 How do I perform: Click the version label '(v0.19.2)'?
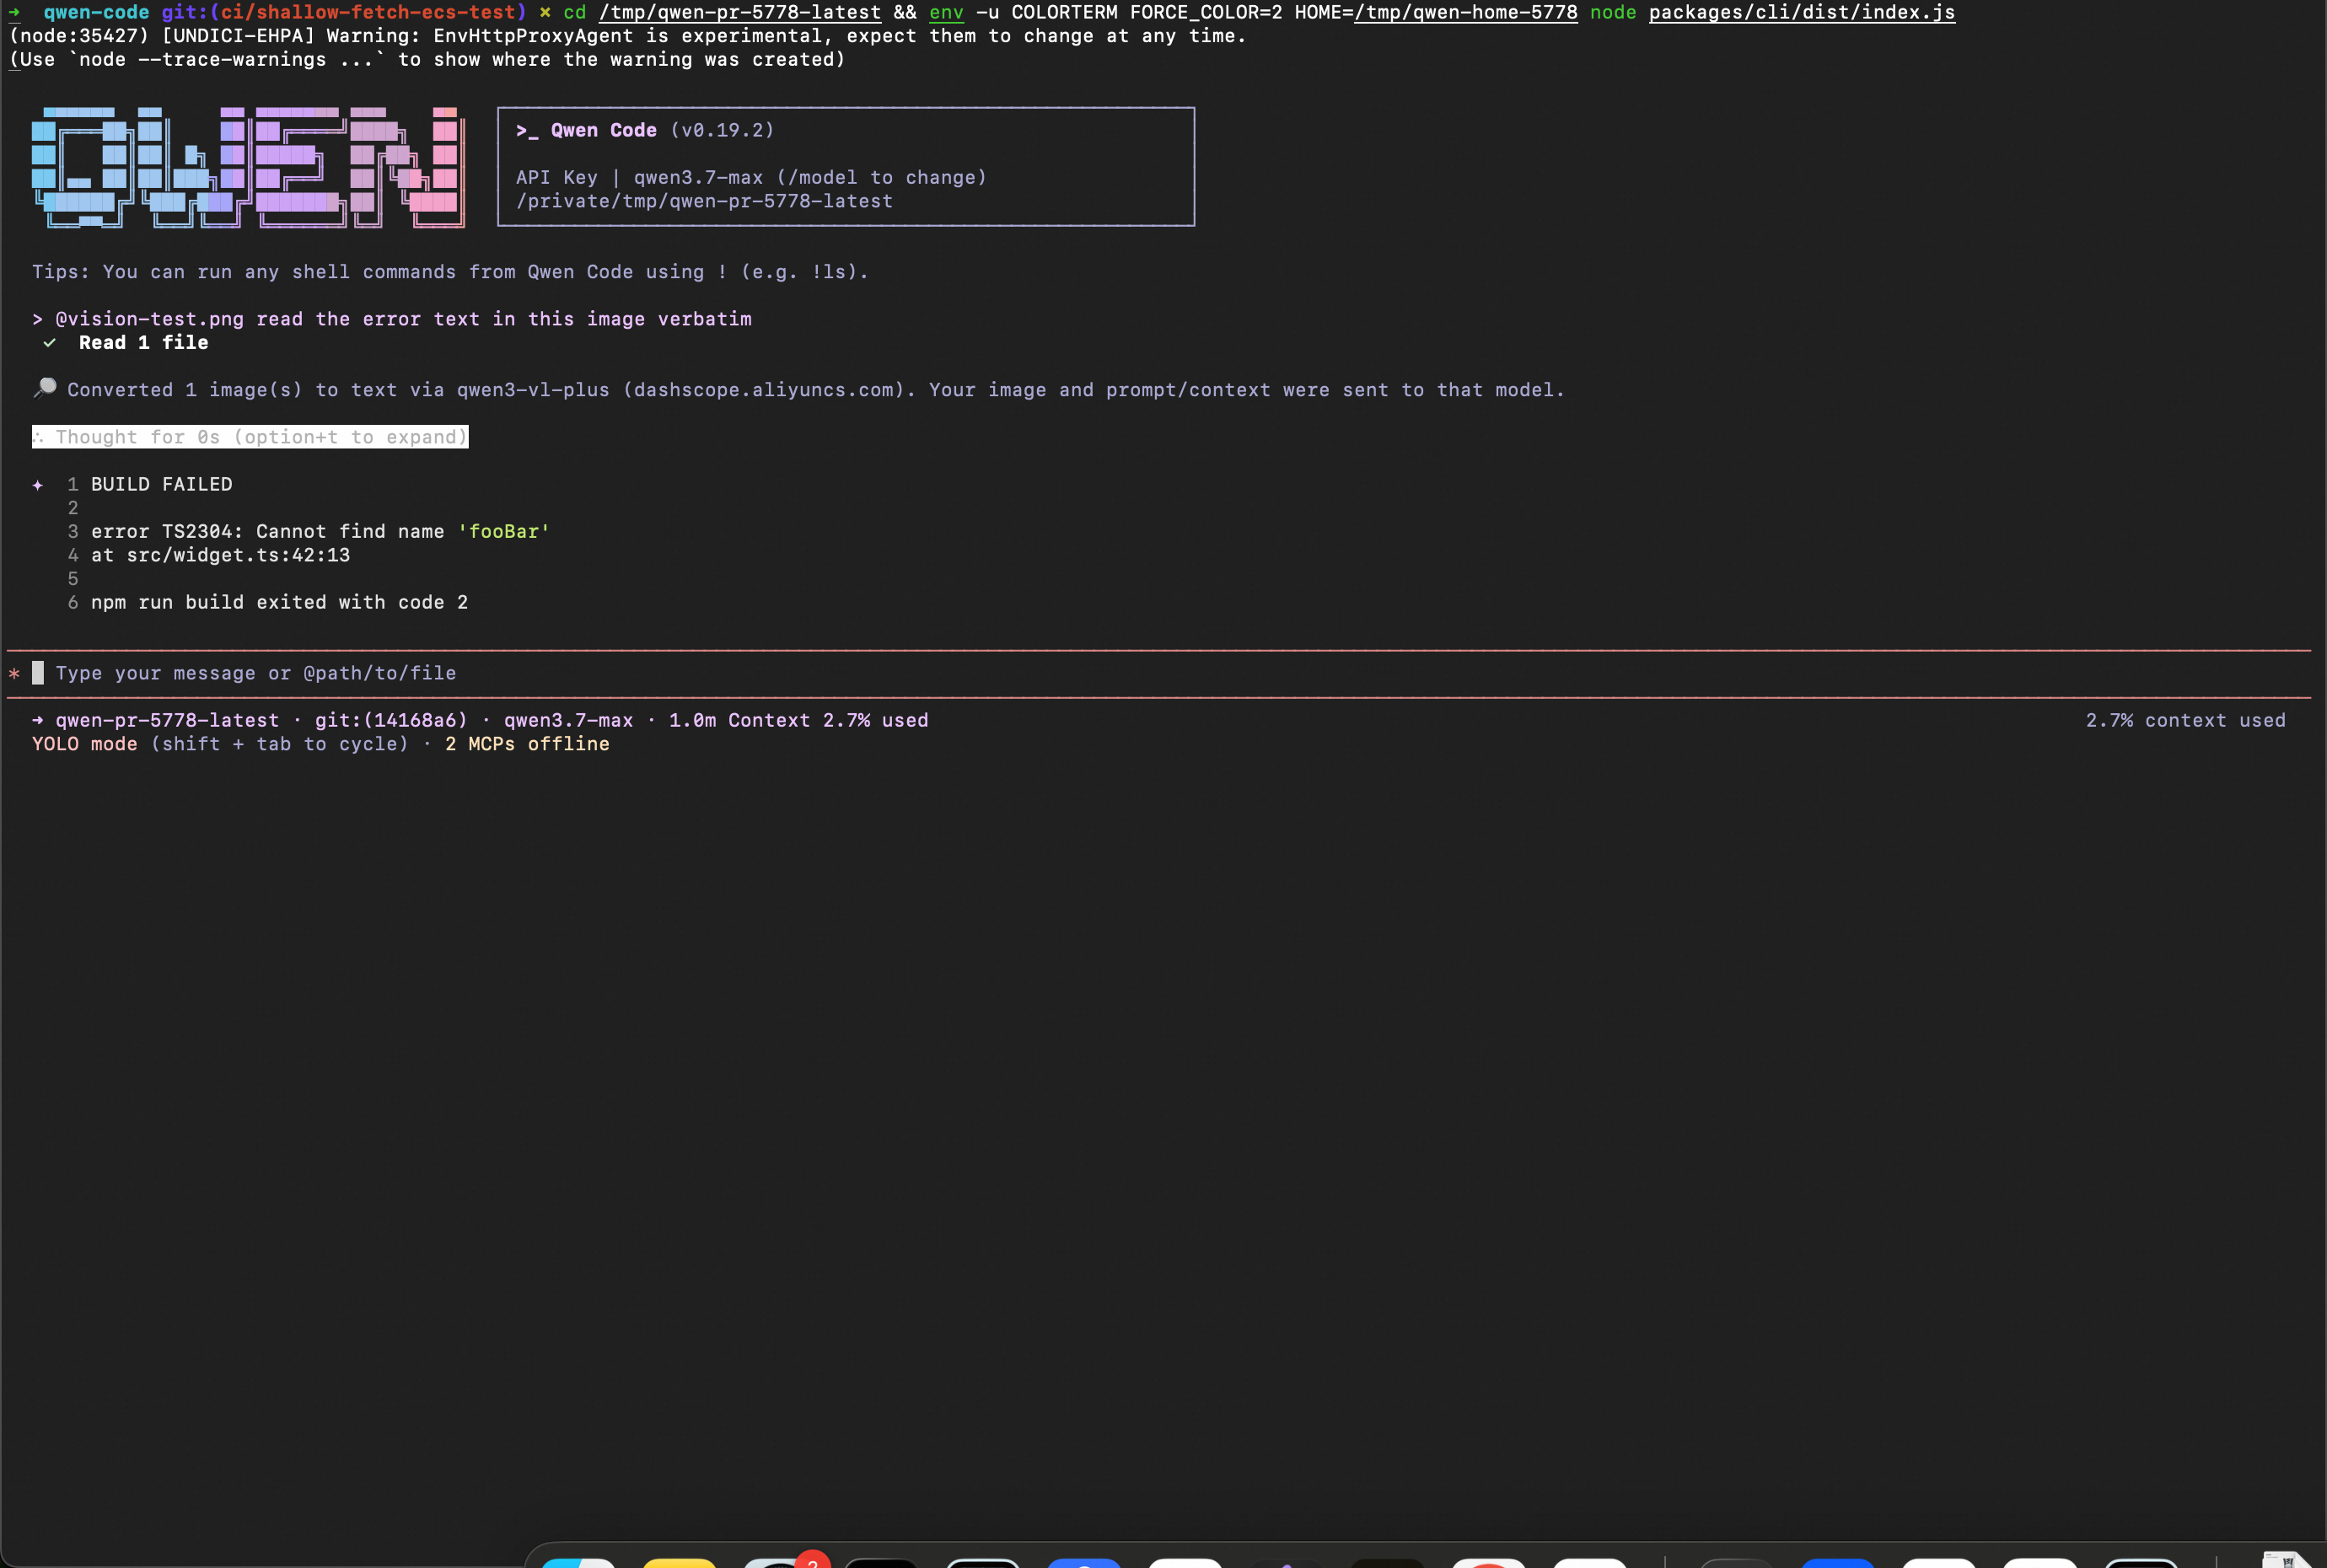[722, 131]
